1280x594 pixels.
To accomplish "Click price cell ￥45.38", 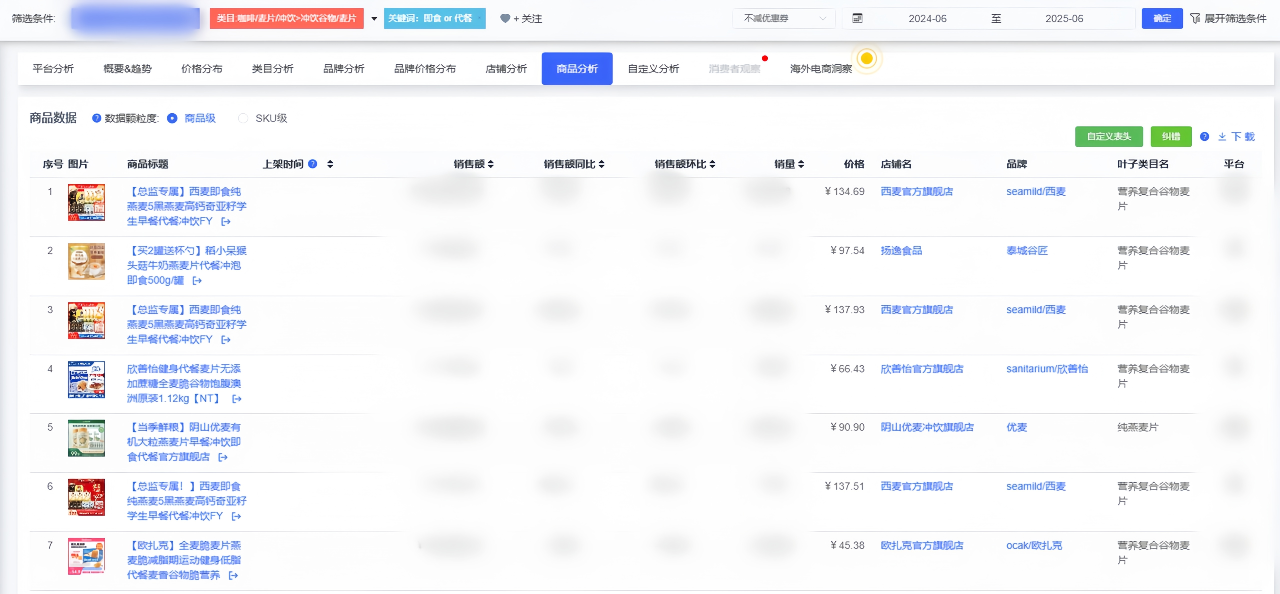I will tap(847, 546).
